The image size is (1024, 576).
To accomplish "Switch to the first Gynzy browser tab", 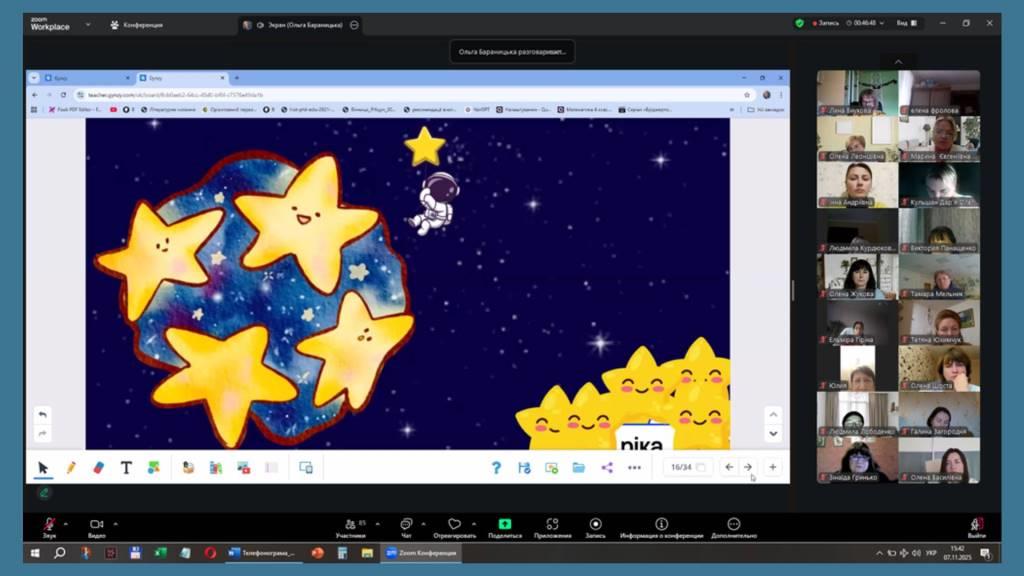I will point(80,77).
